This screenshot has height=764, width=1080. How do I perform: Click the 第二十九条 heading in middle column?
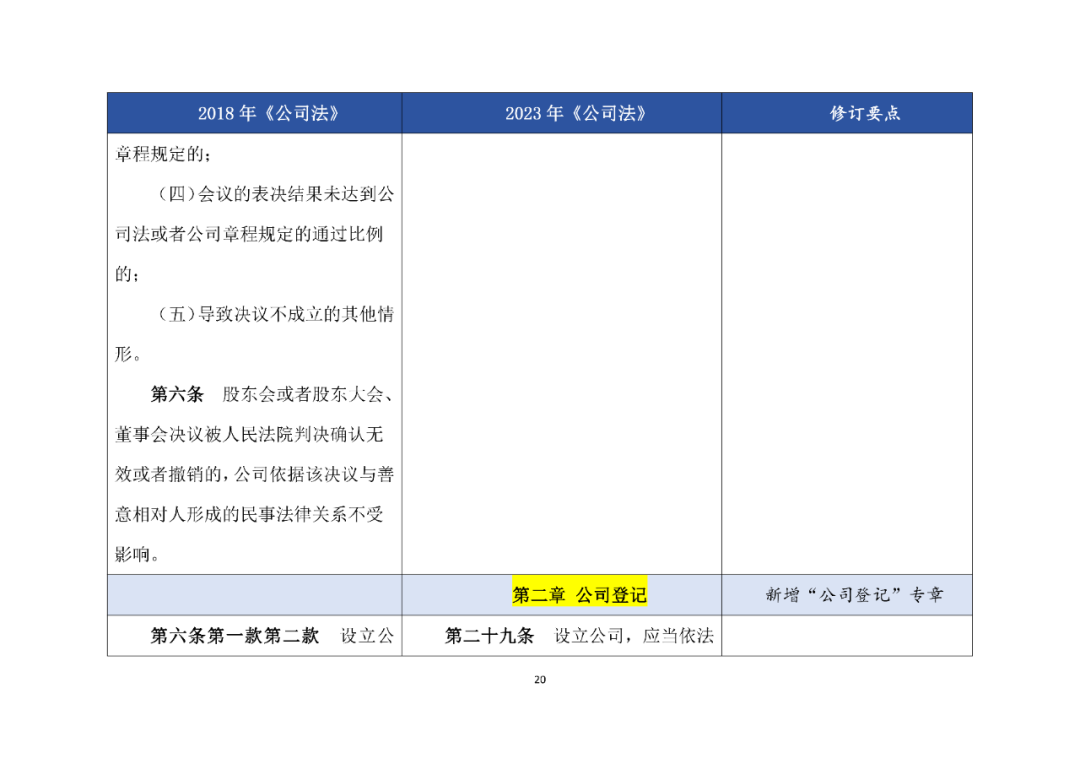tap(489, 635)
